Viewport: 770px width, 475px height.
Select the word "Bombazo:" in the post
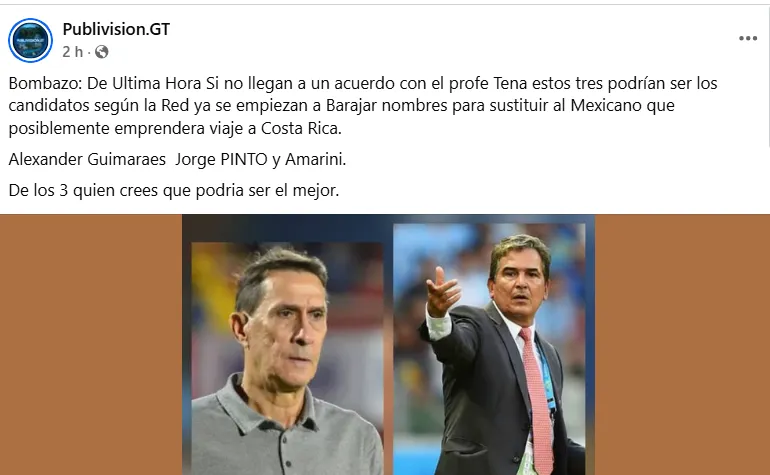point(46,84)
